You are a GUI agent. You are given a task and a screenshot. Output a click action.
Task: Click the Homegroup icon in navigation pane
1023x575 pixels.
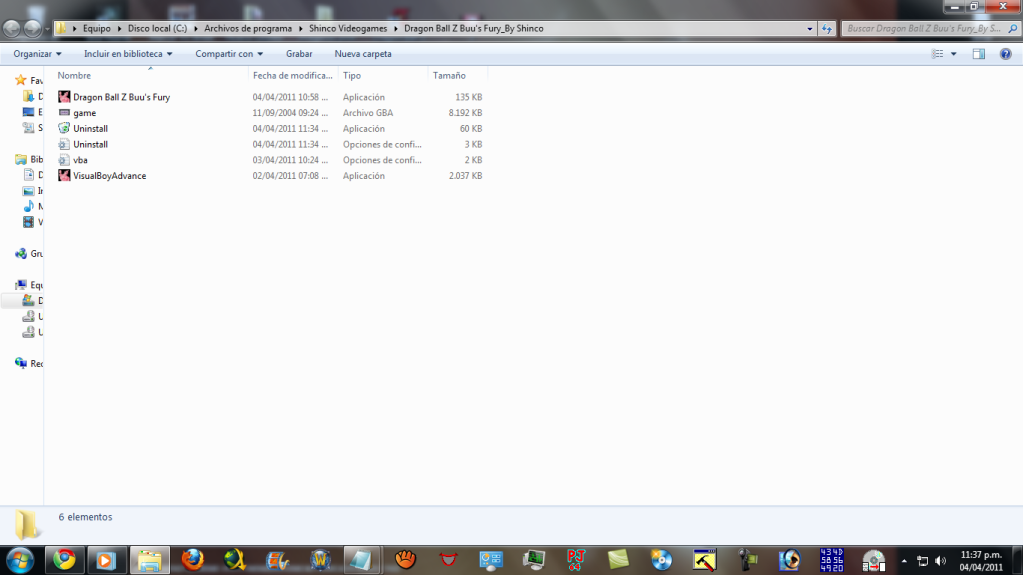[x=21, y=253]
